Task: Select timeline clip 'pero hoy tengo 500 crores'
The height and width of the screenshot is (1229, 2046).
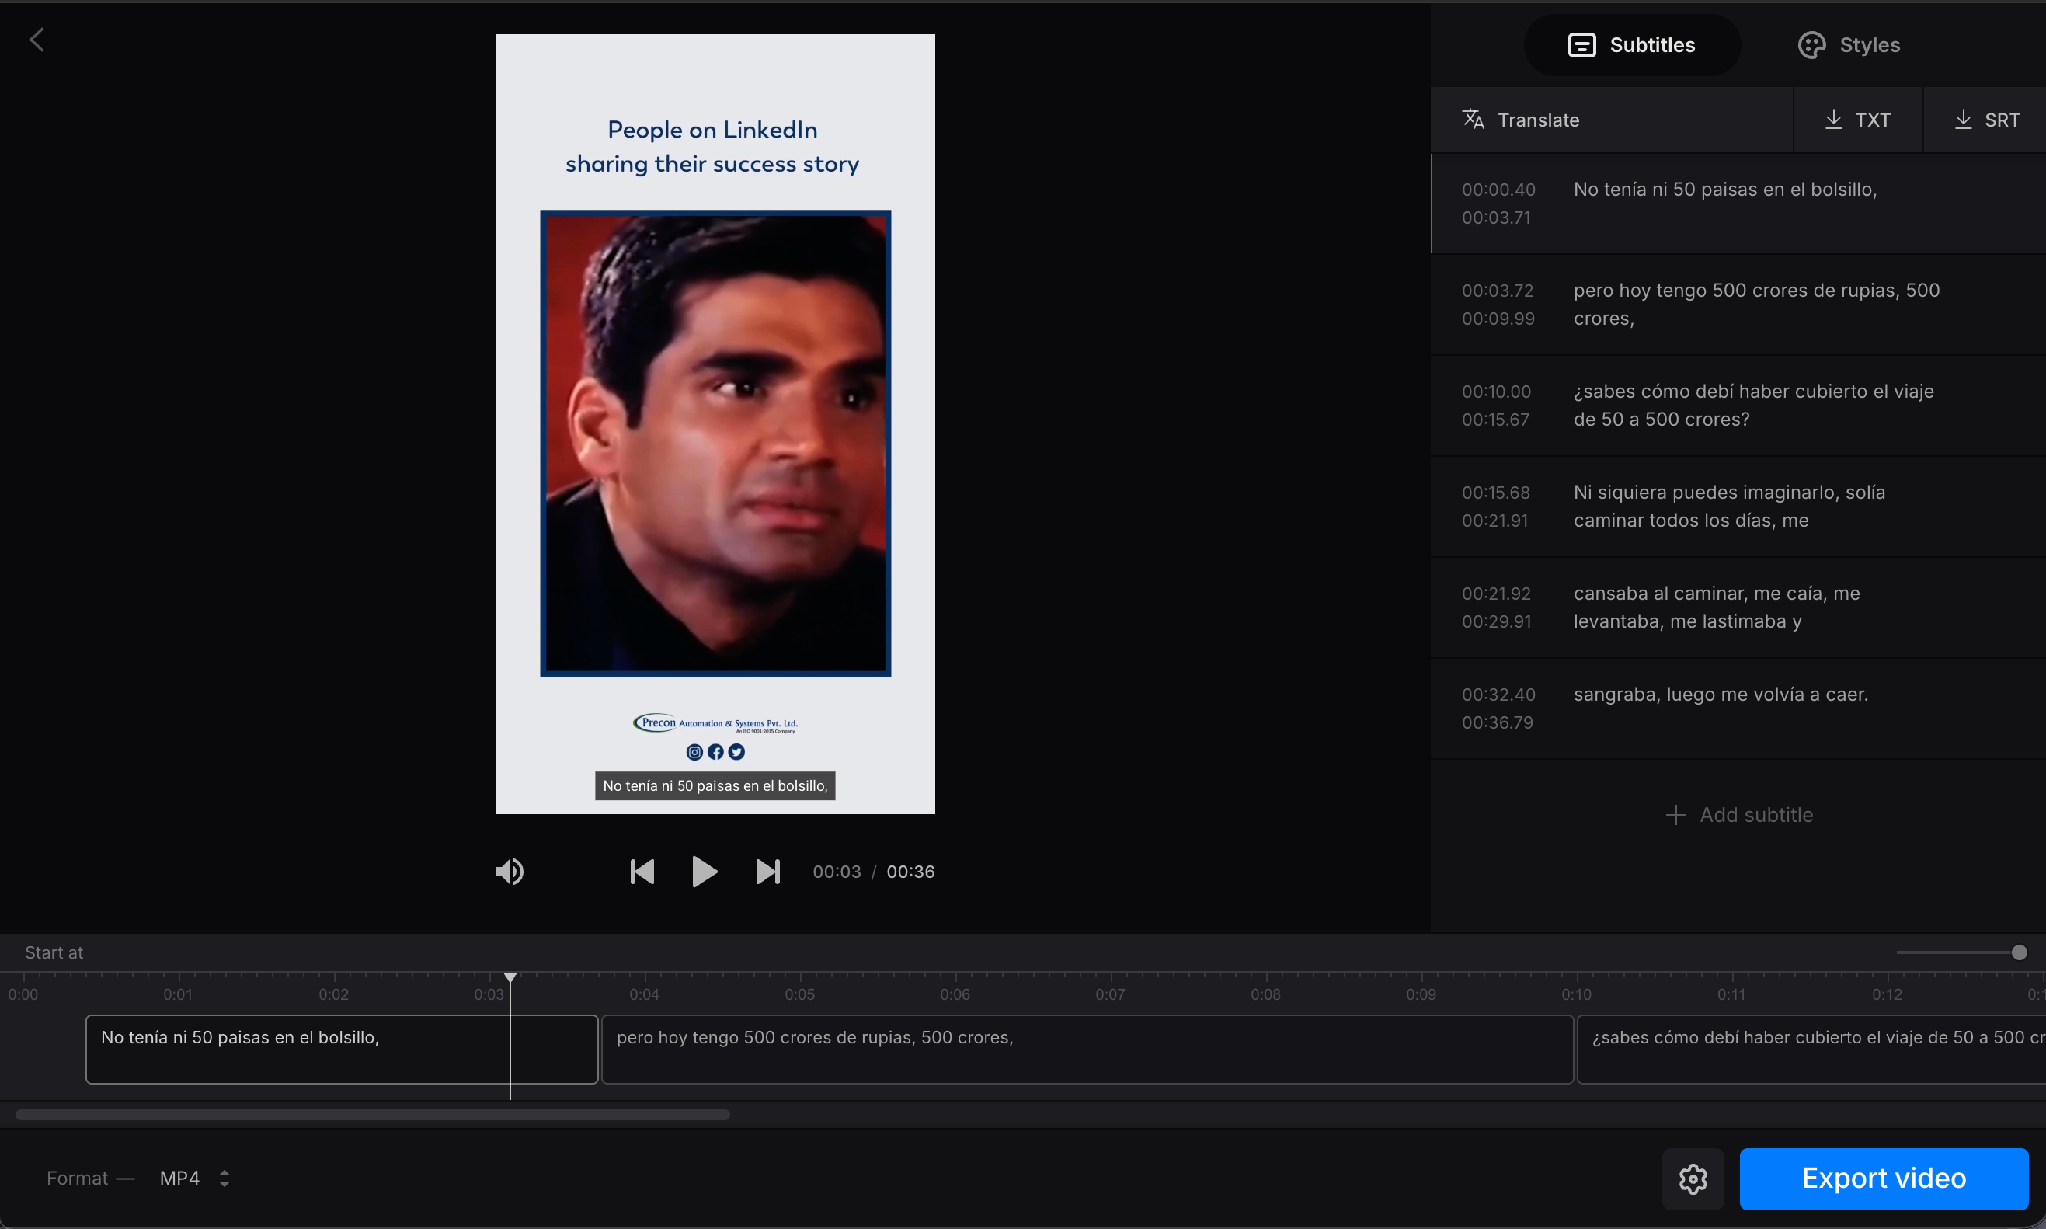Action: [x=1088, y=1050]
